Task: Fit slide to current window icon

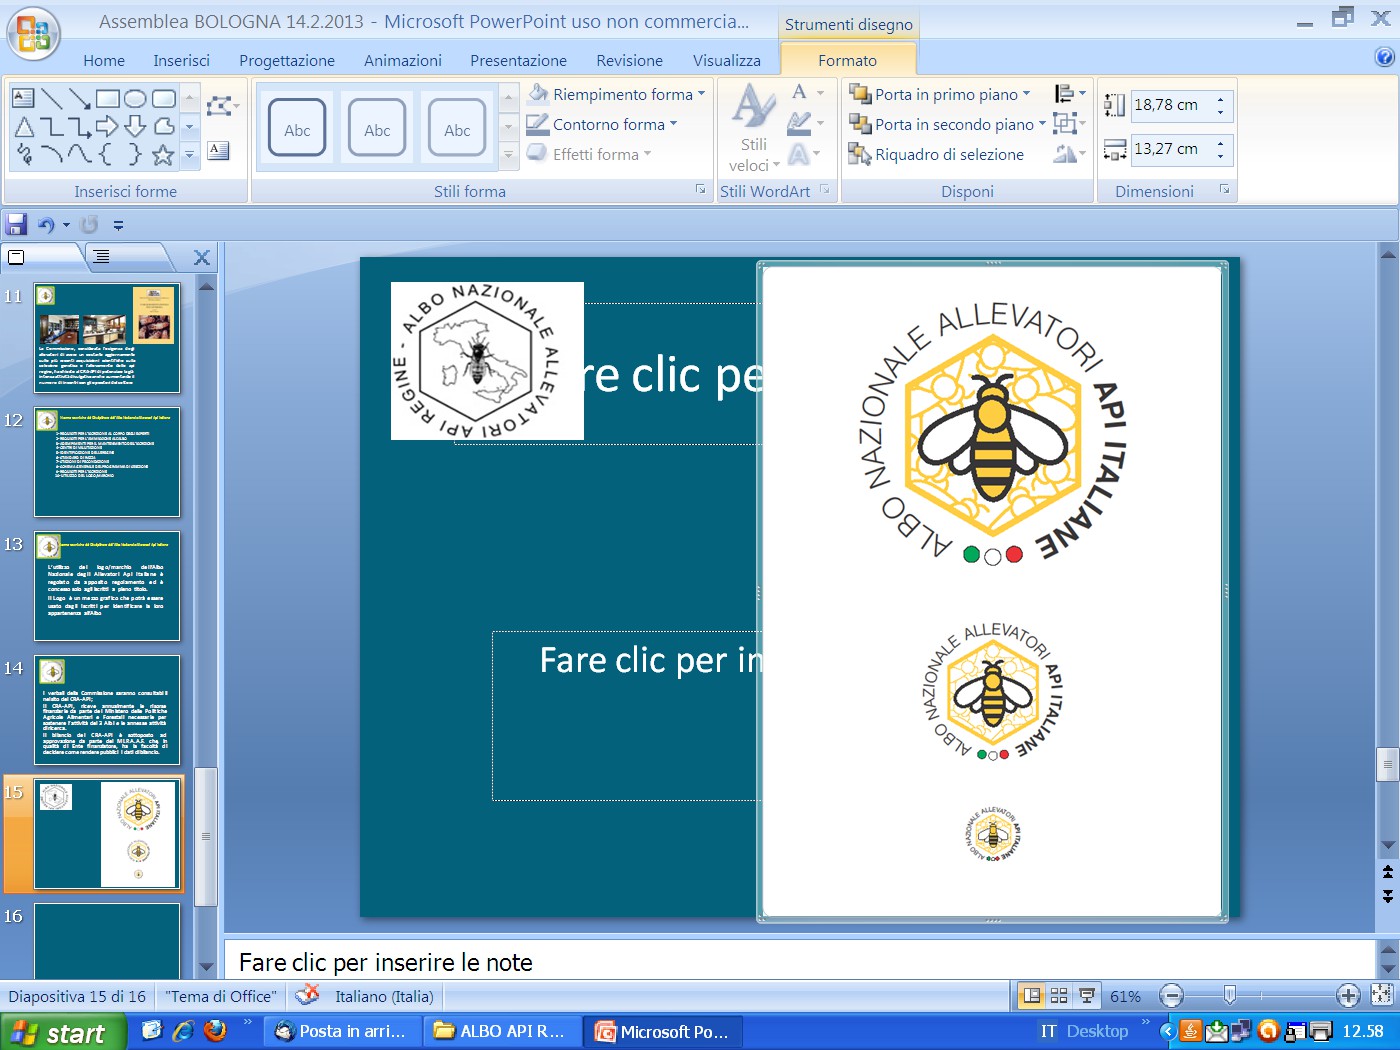Action: [1382, 995]
